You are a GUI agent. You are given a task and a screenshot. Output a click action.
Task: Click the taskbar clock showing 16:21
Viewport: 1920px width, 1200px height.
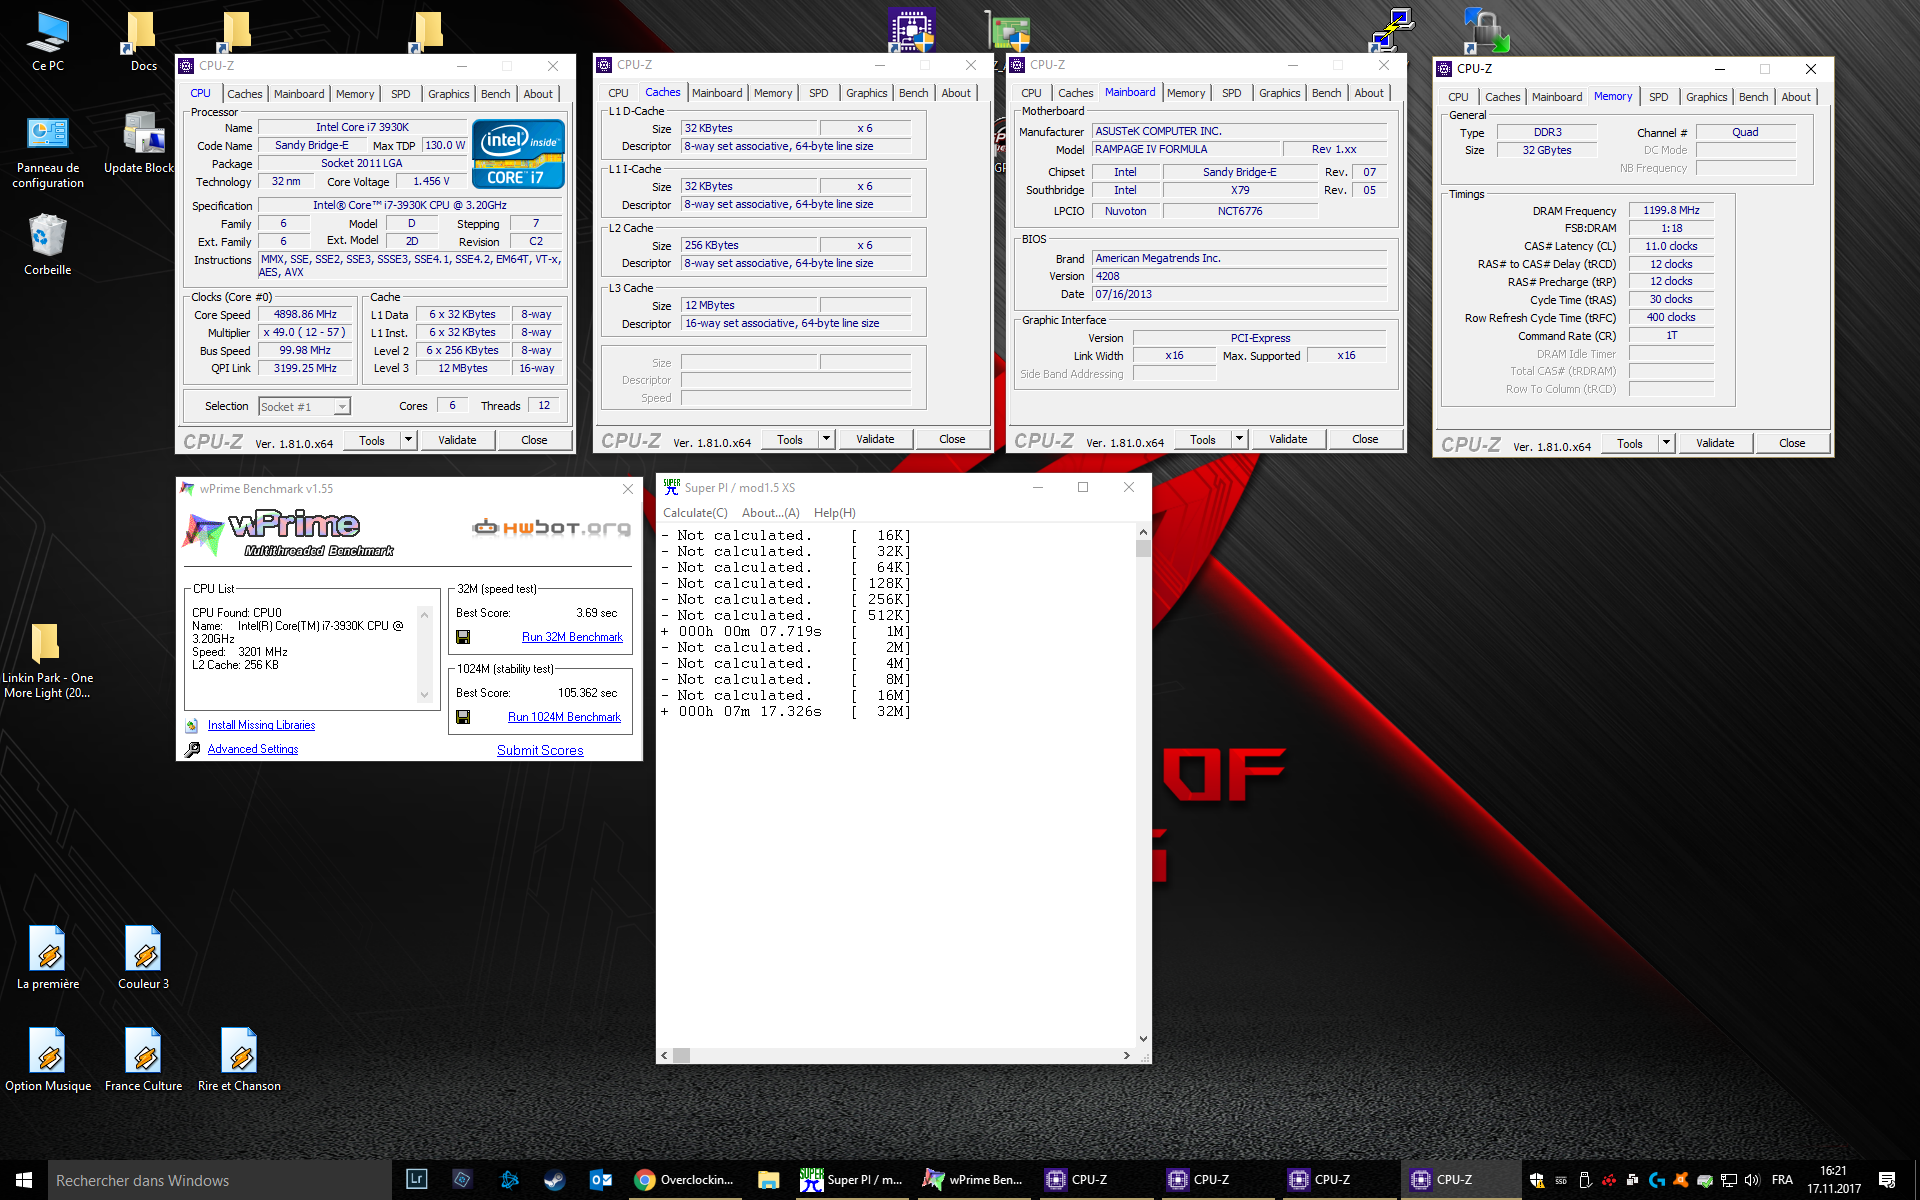(x=1833, y=1180)
